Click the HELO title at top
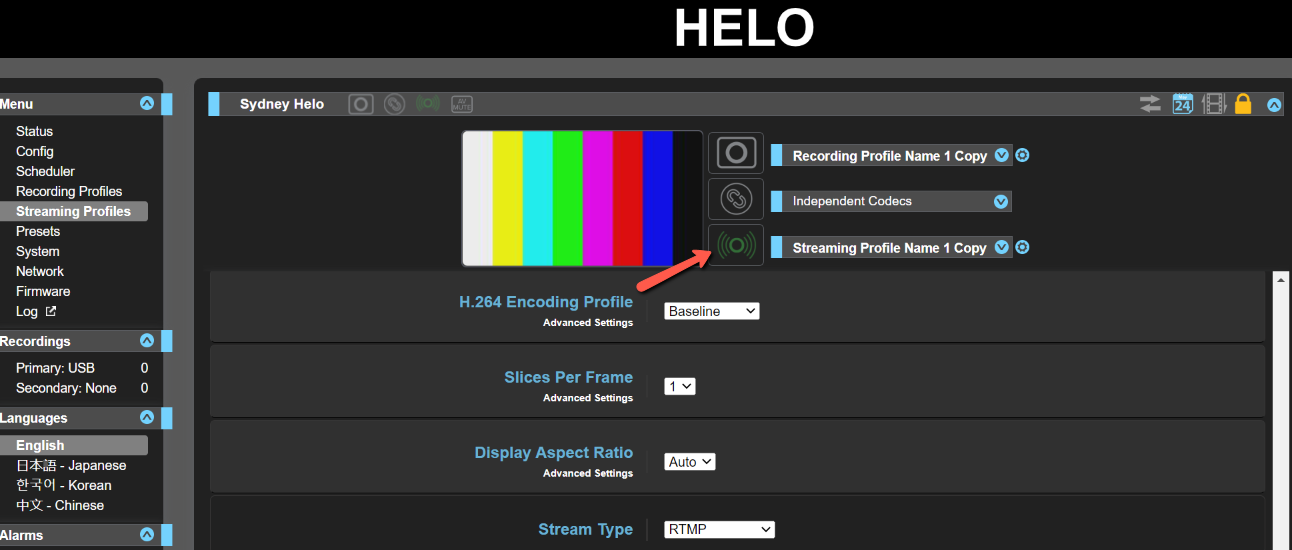The height and width of the screenshot is (550, 1292). 744,28
